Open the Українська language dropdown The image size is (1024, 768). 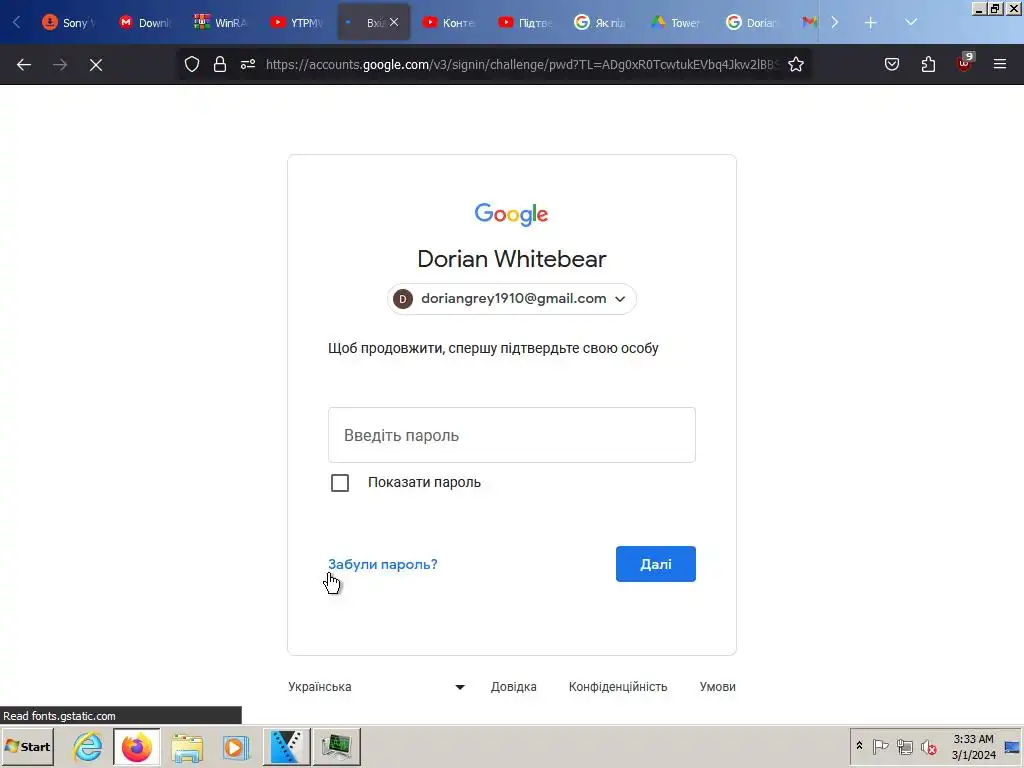[x=377, y=687]
